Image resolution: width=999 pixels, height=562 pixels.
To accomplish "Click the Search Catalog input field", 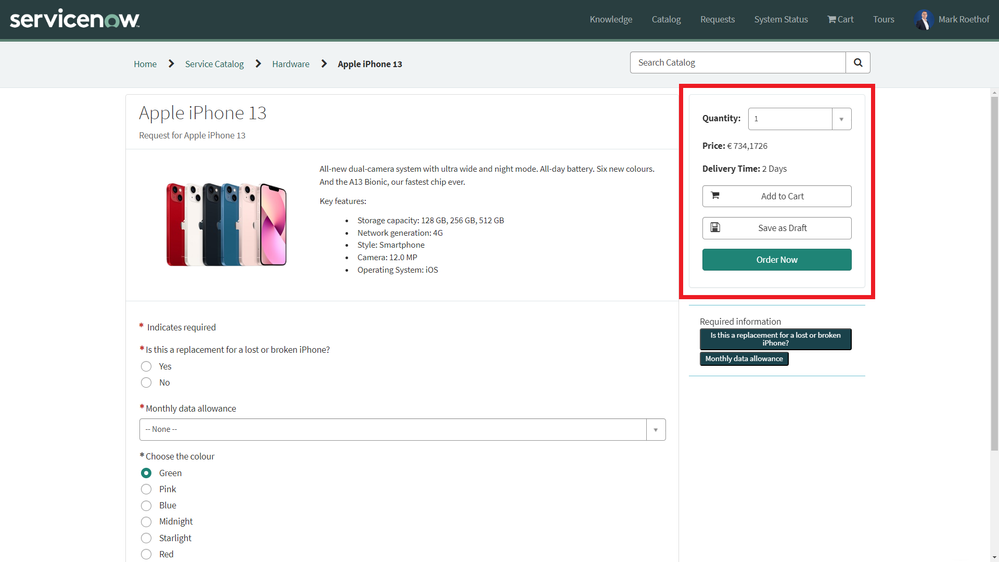I will tap(738, 63).
